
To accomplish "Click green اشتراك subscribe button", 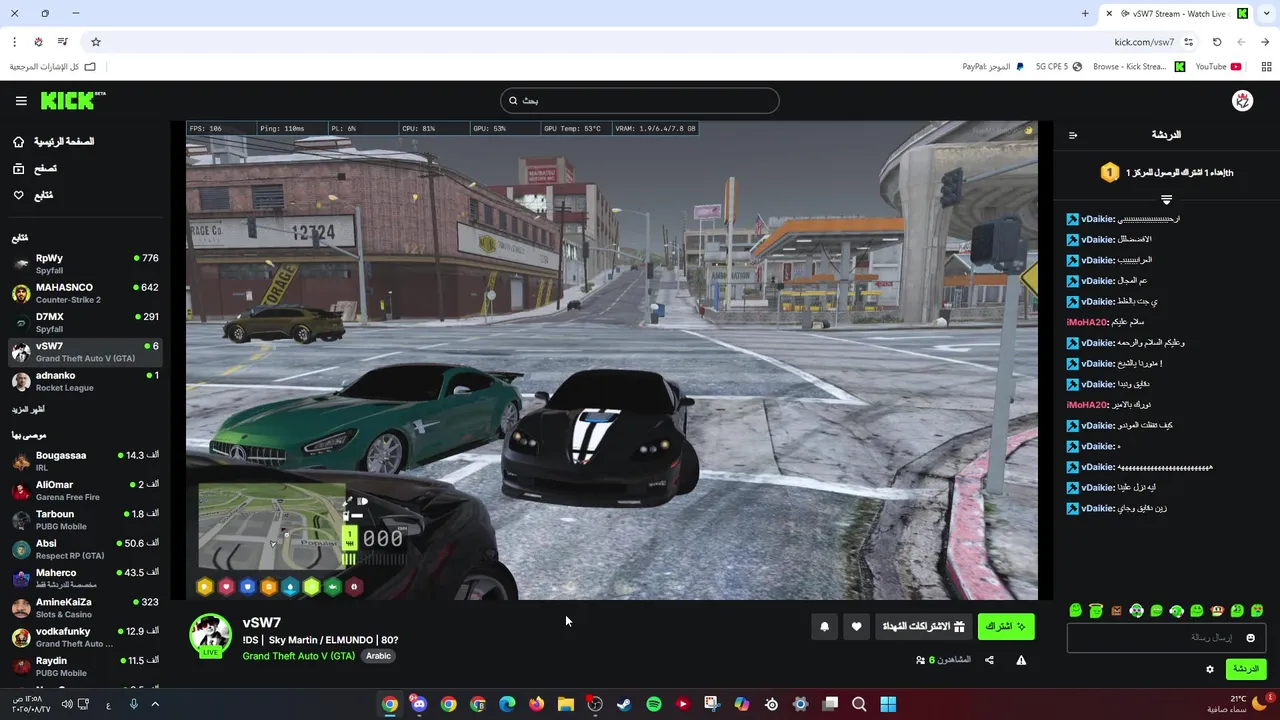I will pyautogui.click(x=1006, y=627).
